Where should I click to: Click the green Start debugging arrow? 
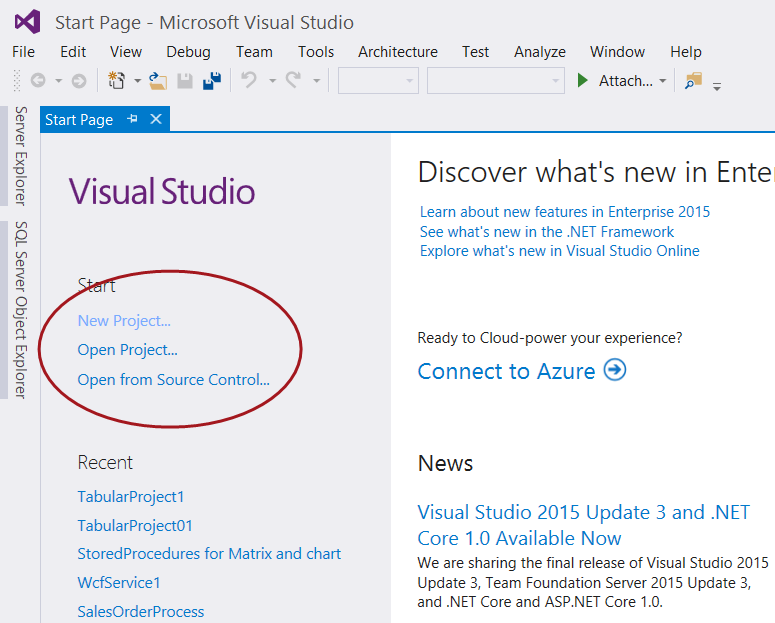coord(582,80)
